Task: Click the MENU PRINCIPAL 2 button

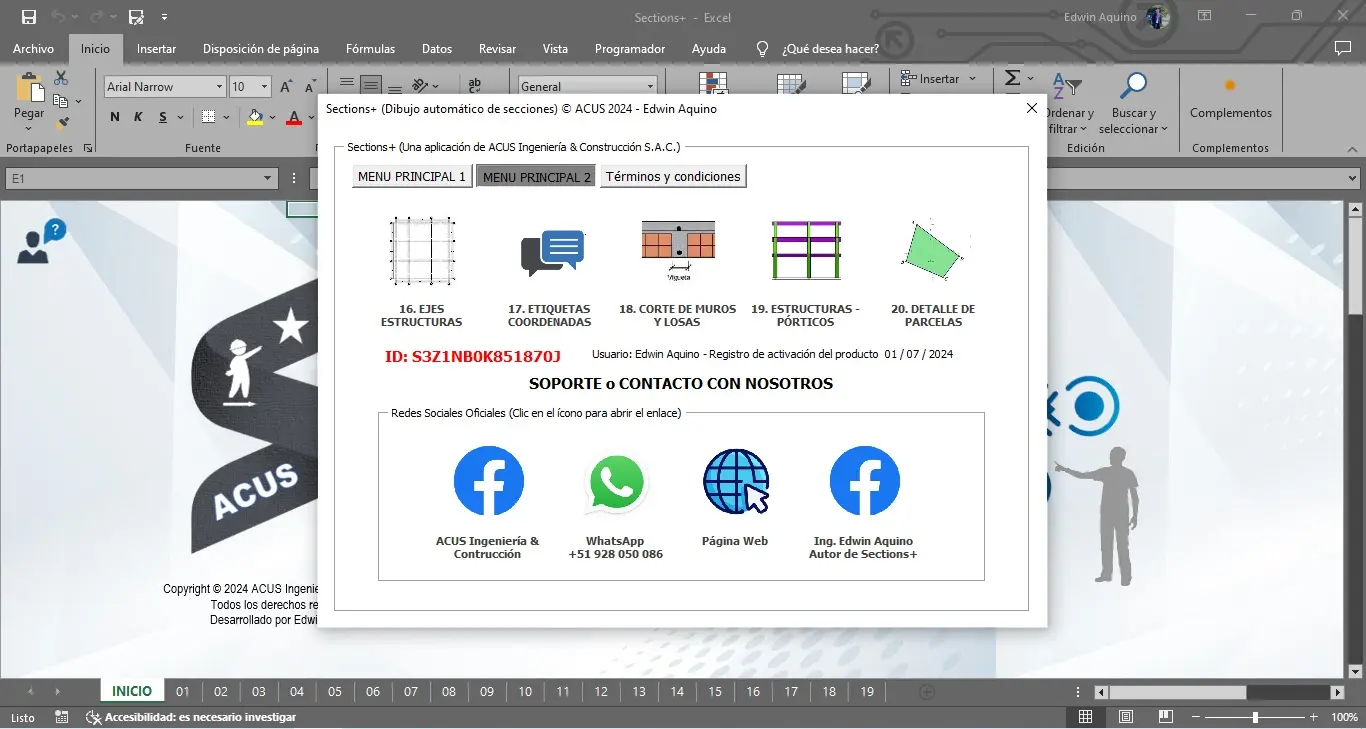Action: click(536, 177)
